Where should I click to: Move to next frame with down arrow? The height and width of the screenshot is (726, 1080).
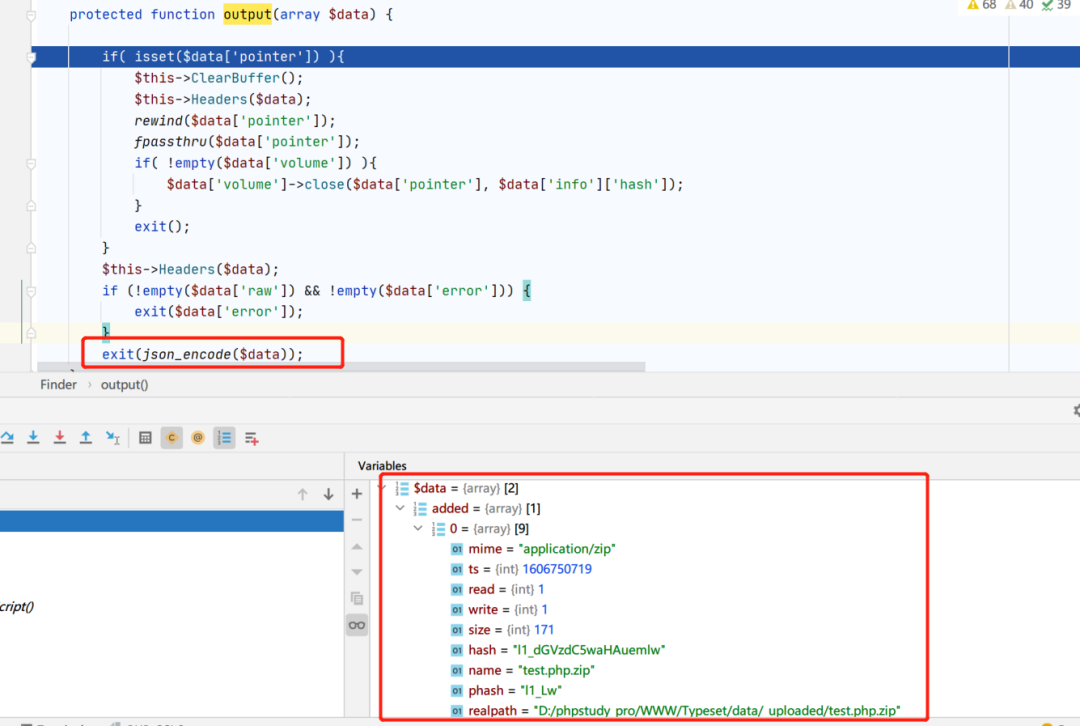(328, 494)
